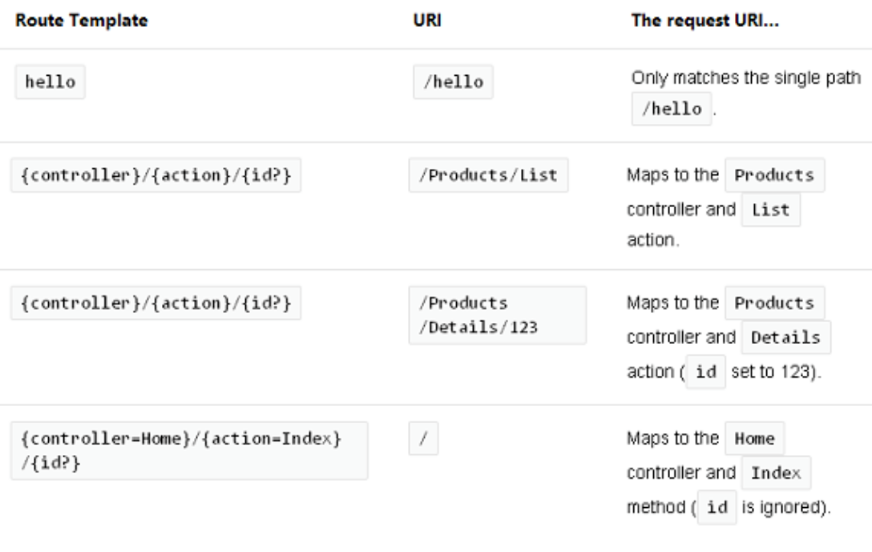The height and width of the screenshot is (552, 872).
Task: Click the 'List' action code snippet
Action: 770,210
